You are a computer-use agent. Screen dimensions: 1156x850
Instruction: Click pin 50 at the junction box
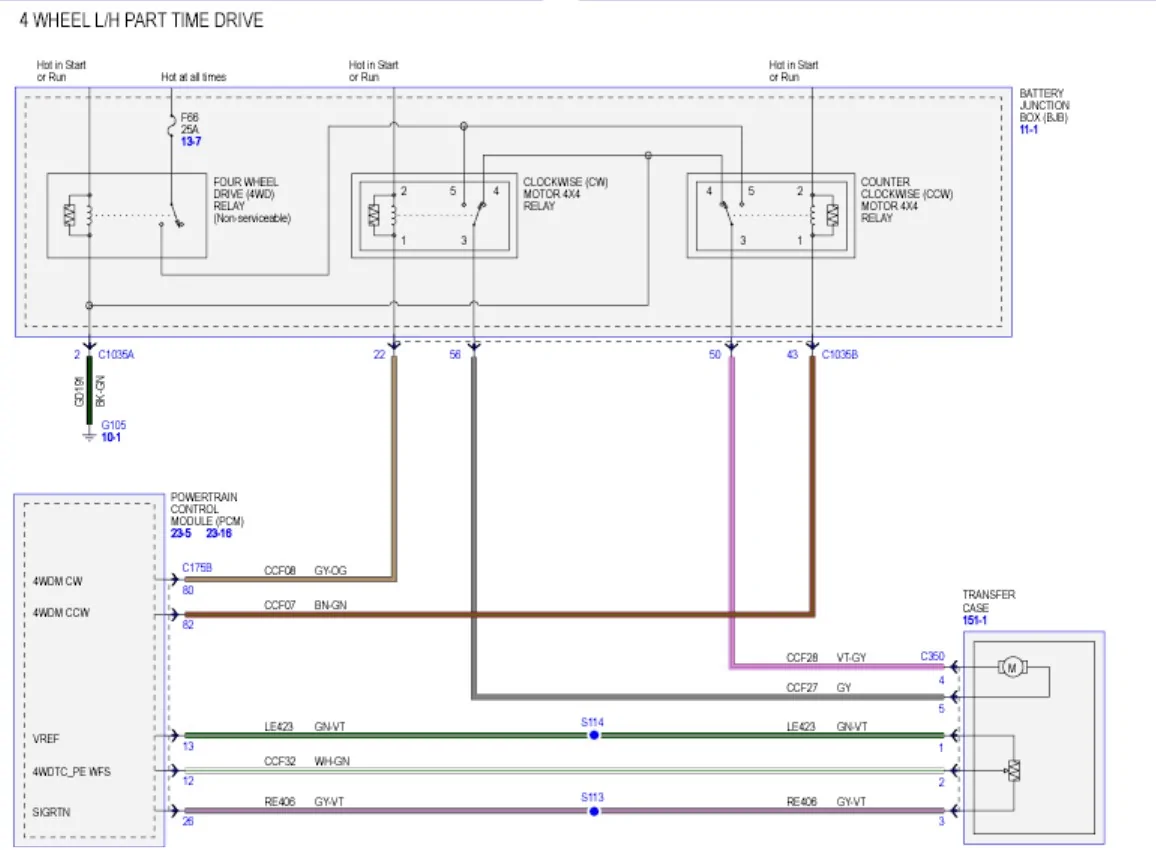click(x=714, y=355)
